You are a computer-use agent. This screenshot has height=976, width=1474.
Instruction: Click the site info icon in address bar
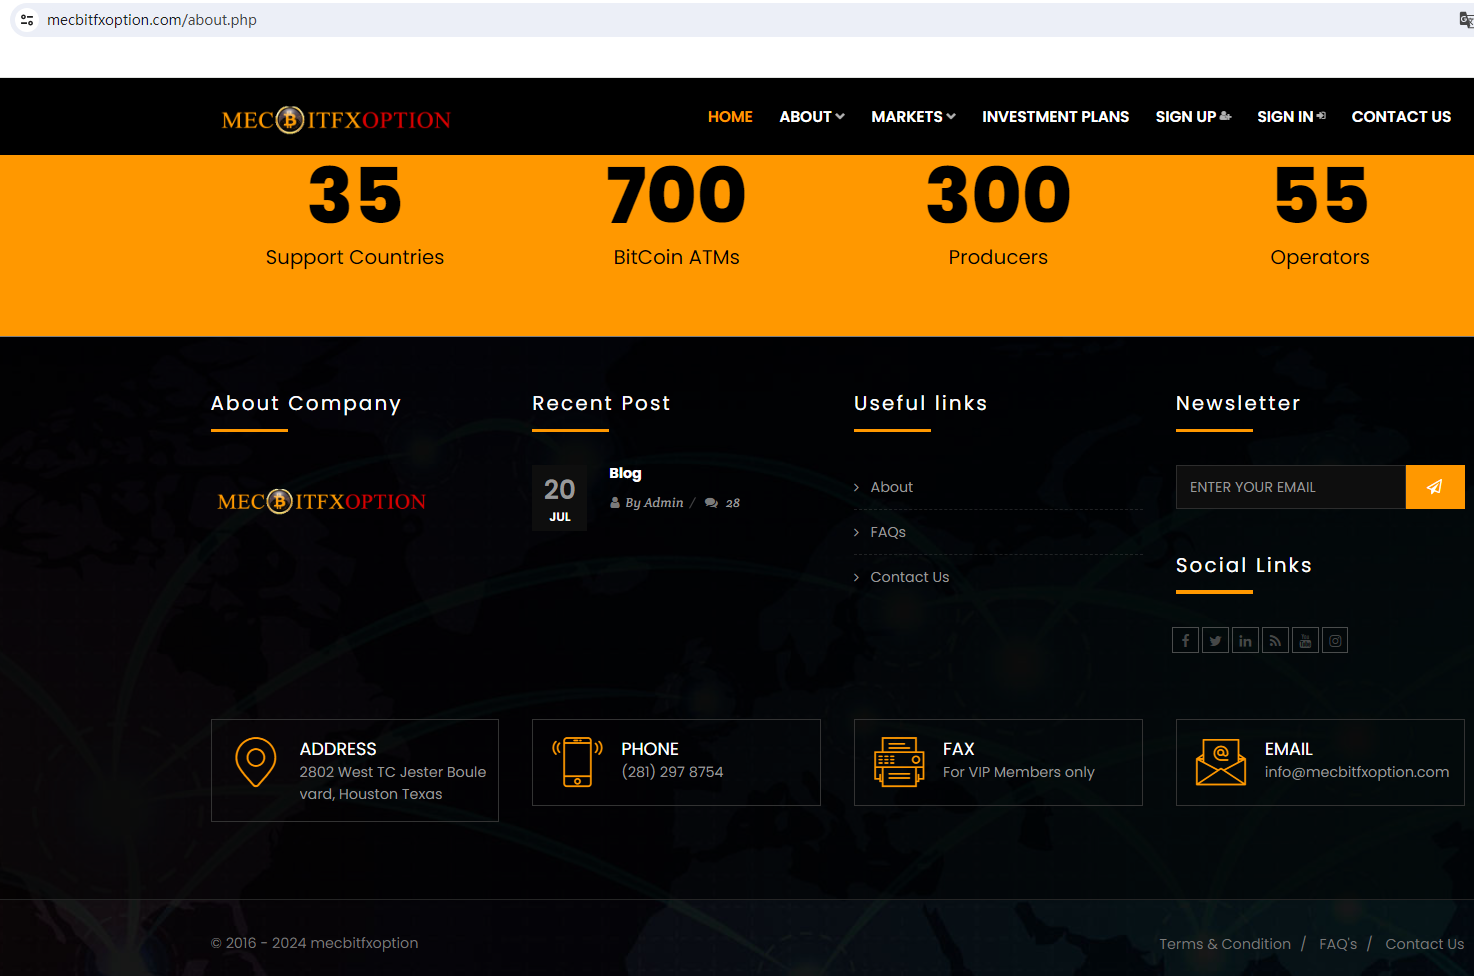tap(27, 20)
